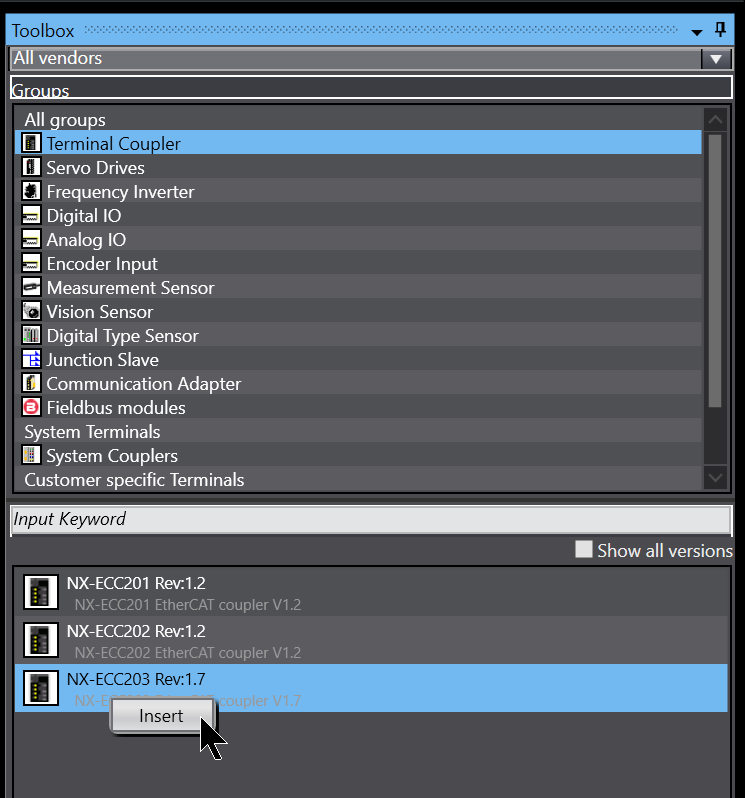
Task: Select Vision Sensor group
Action: coord(358,311)
